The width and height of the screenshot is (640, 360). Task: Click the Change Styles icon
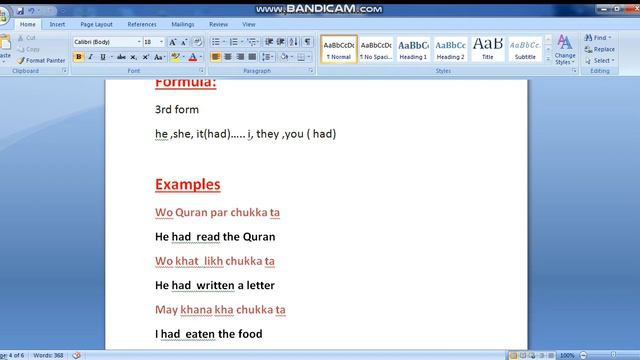565,49
